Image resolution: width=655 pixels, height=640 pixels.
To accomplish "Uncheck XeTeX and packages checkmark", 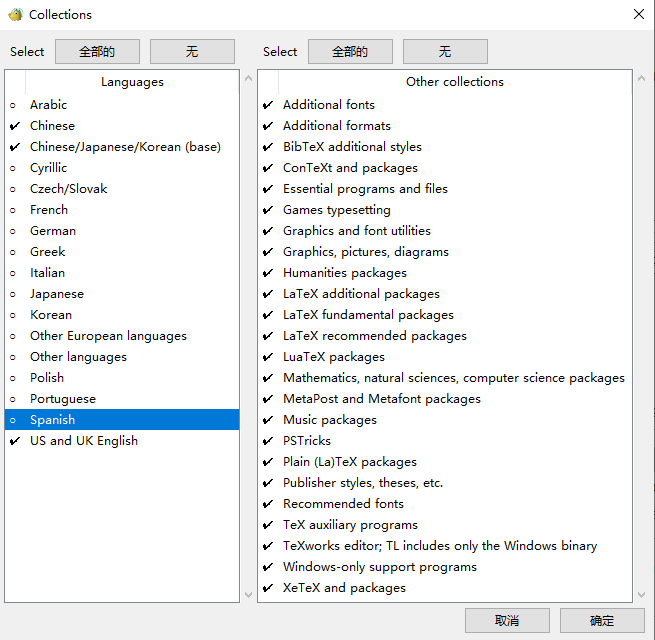I will tap(268, 588).
